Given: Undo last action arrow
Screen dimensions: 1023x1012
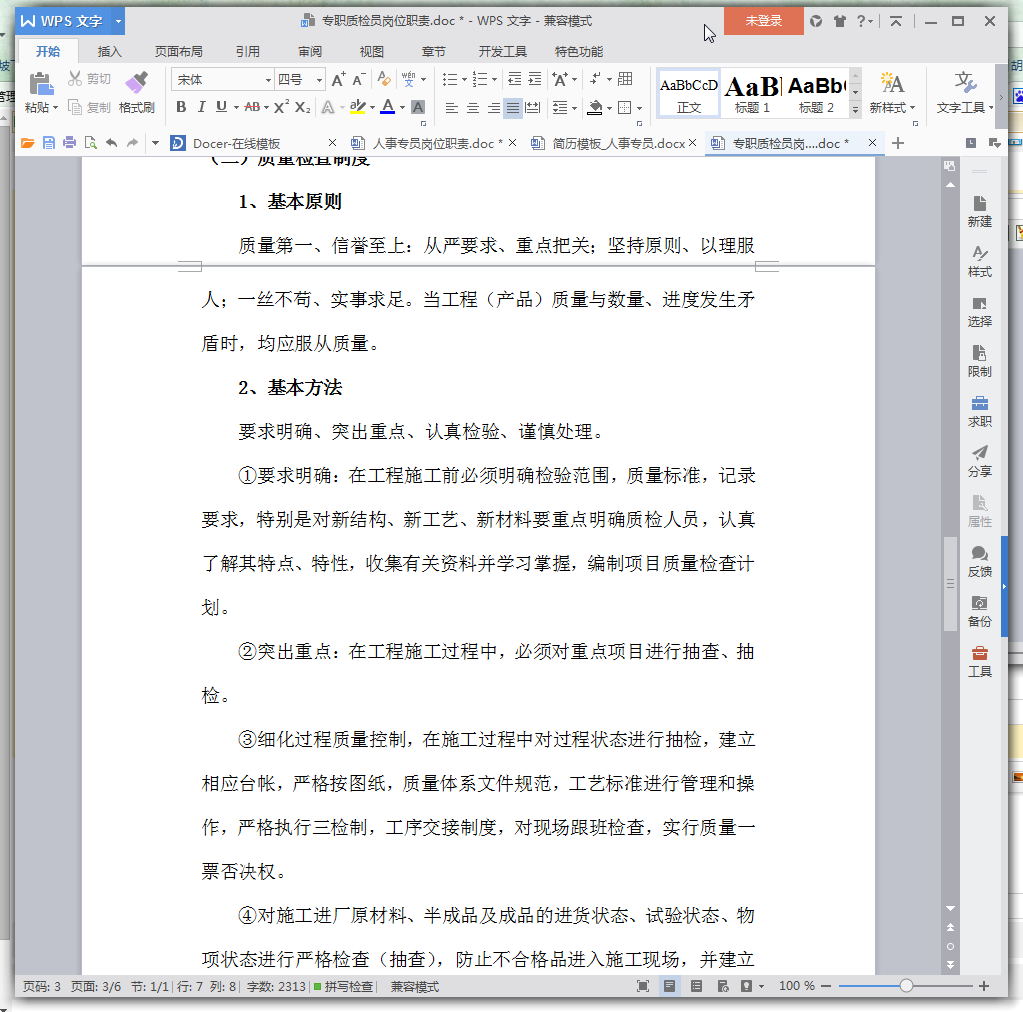Looking at the screenshot, I should 112,143.
